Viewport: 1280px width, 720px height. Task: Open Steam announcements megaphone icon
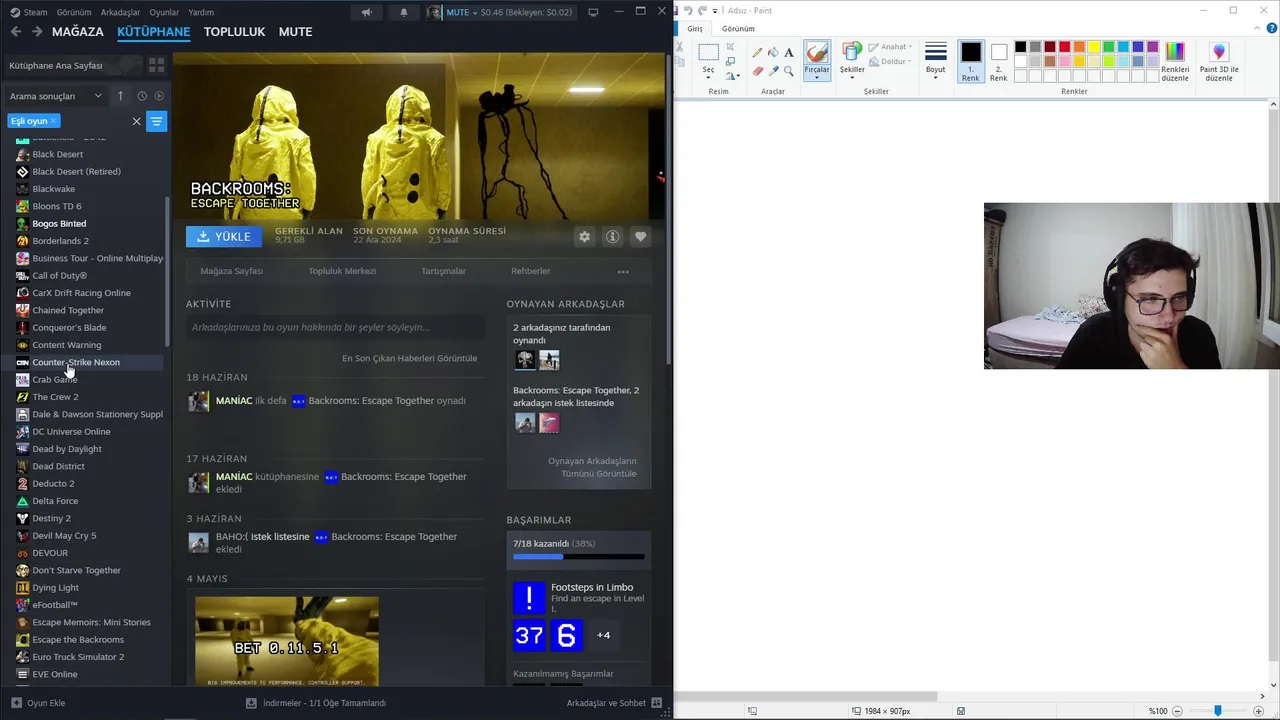[x=366, y=12]
